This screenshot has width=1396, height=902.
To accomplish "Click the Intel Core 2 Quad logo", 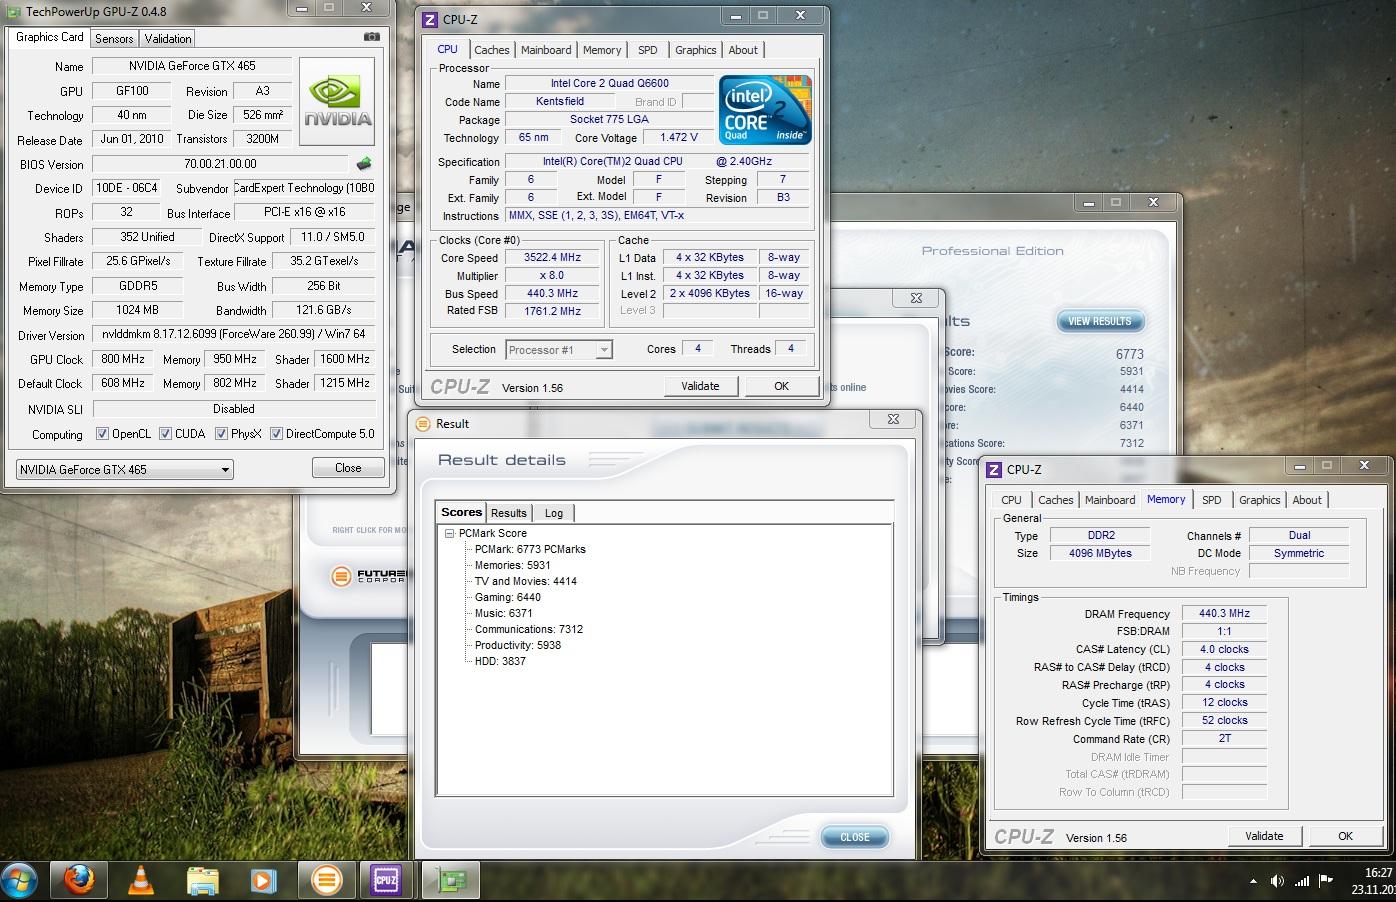I will click(x=765, y=109).
